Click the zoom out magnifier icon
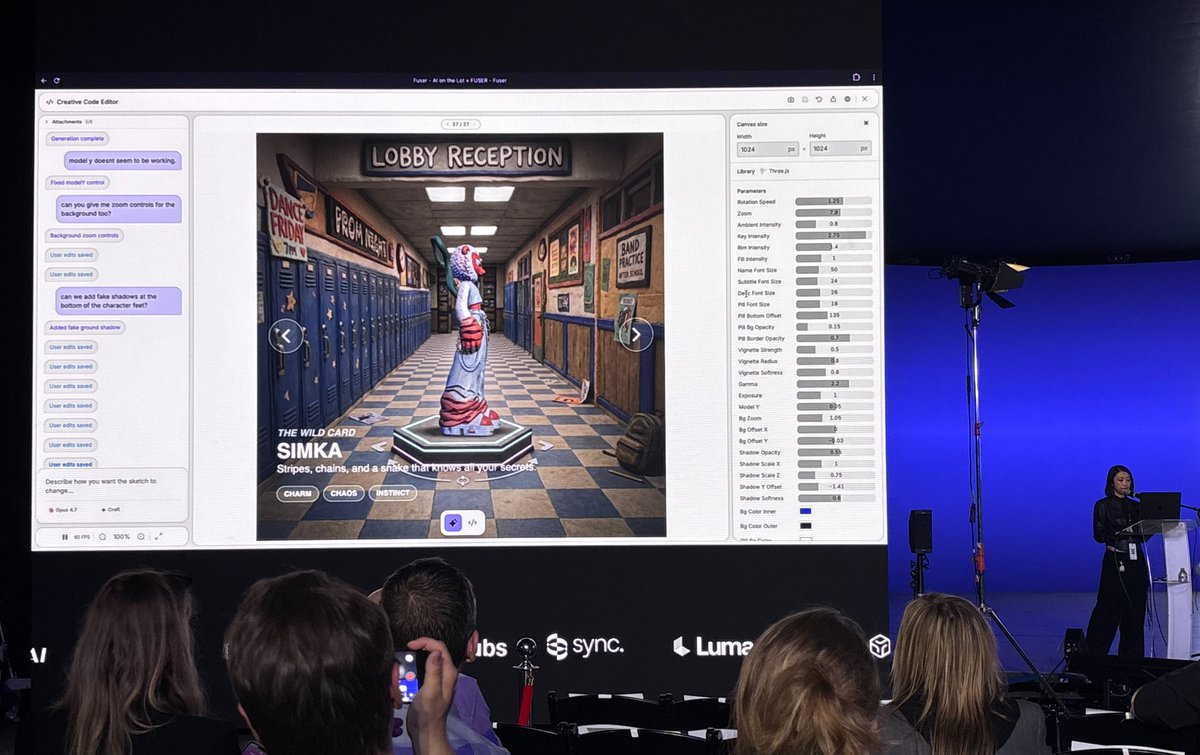The height and width of the screenshot is (755, 1200). [x=102, y=537]
